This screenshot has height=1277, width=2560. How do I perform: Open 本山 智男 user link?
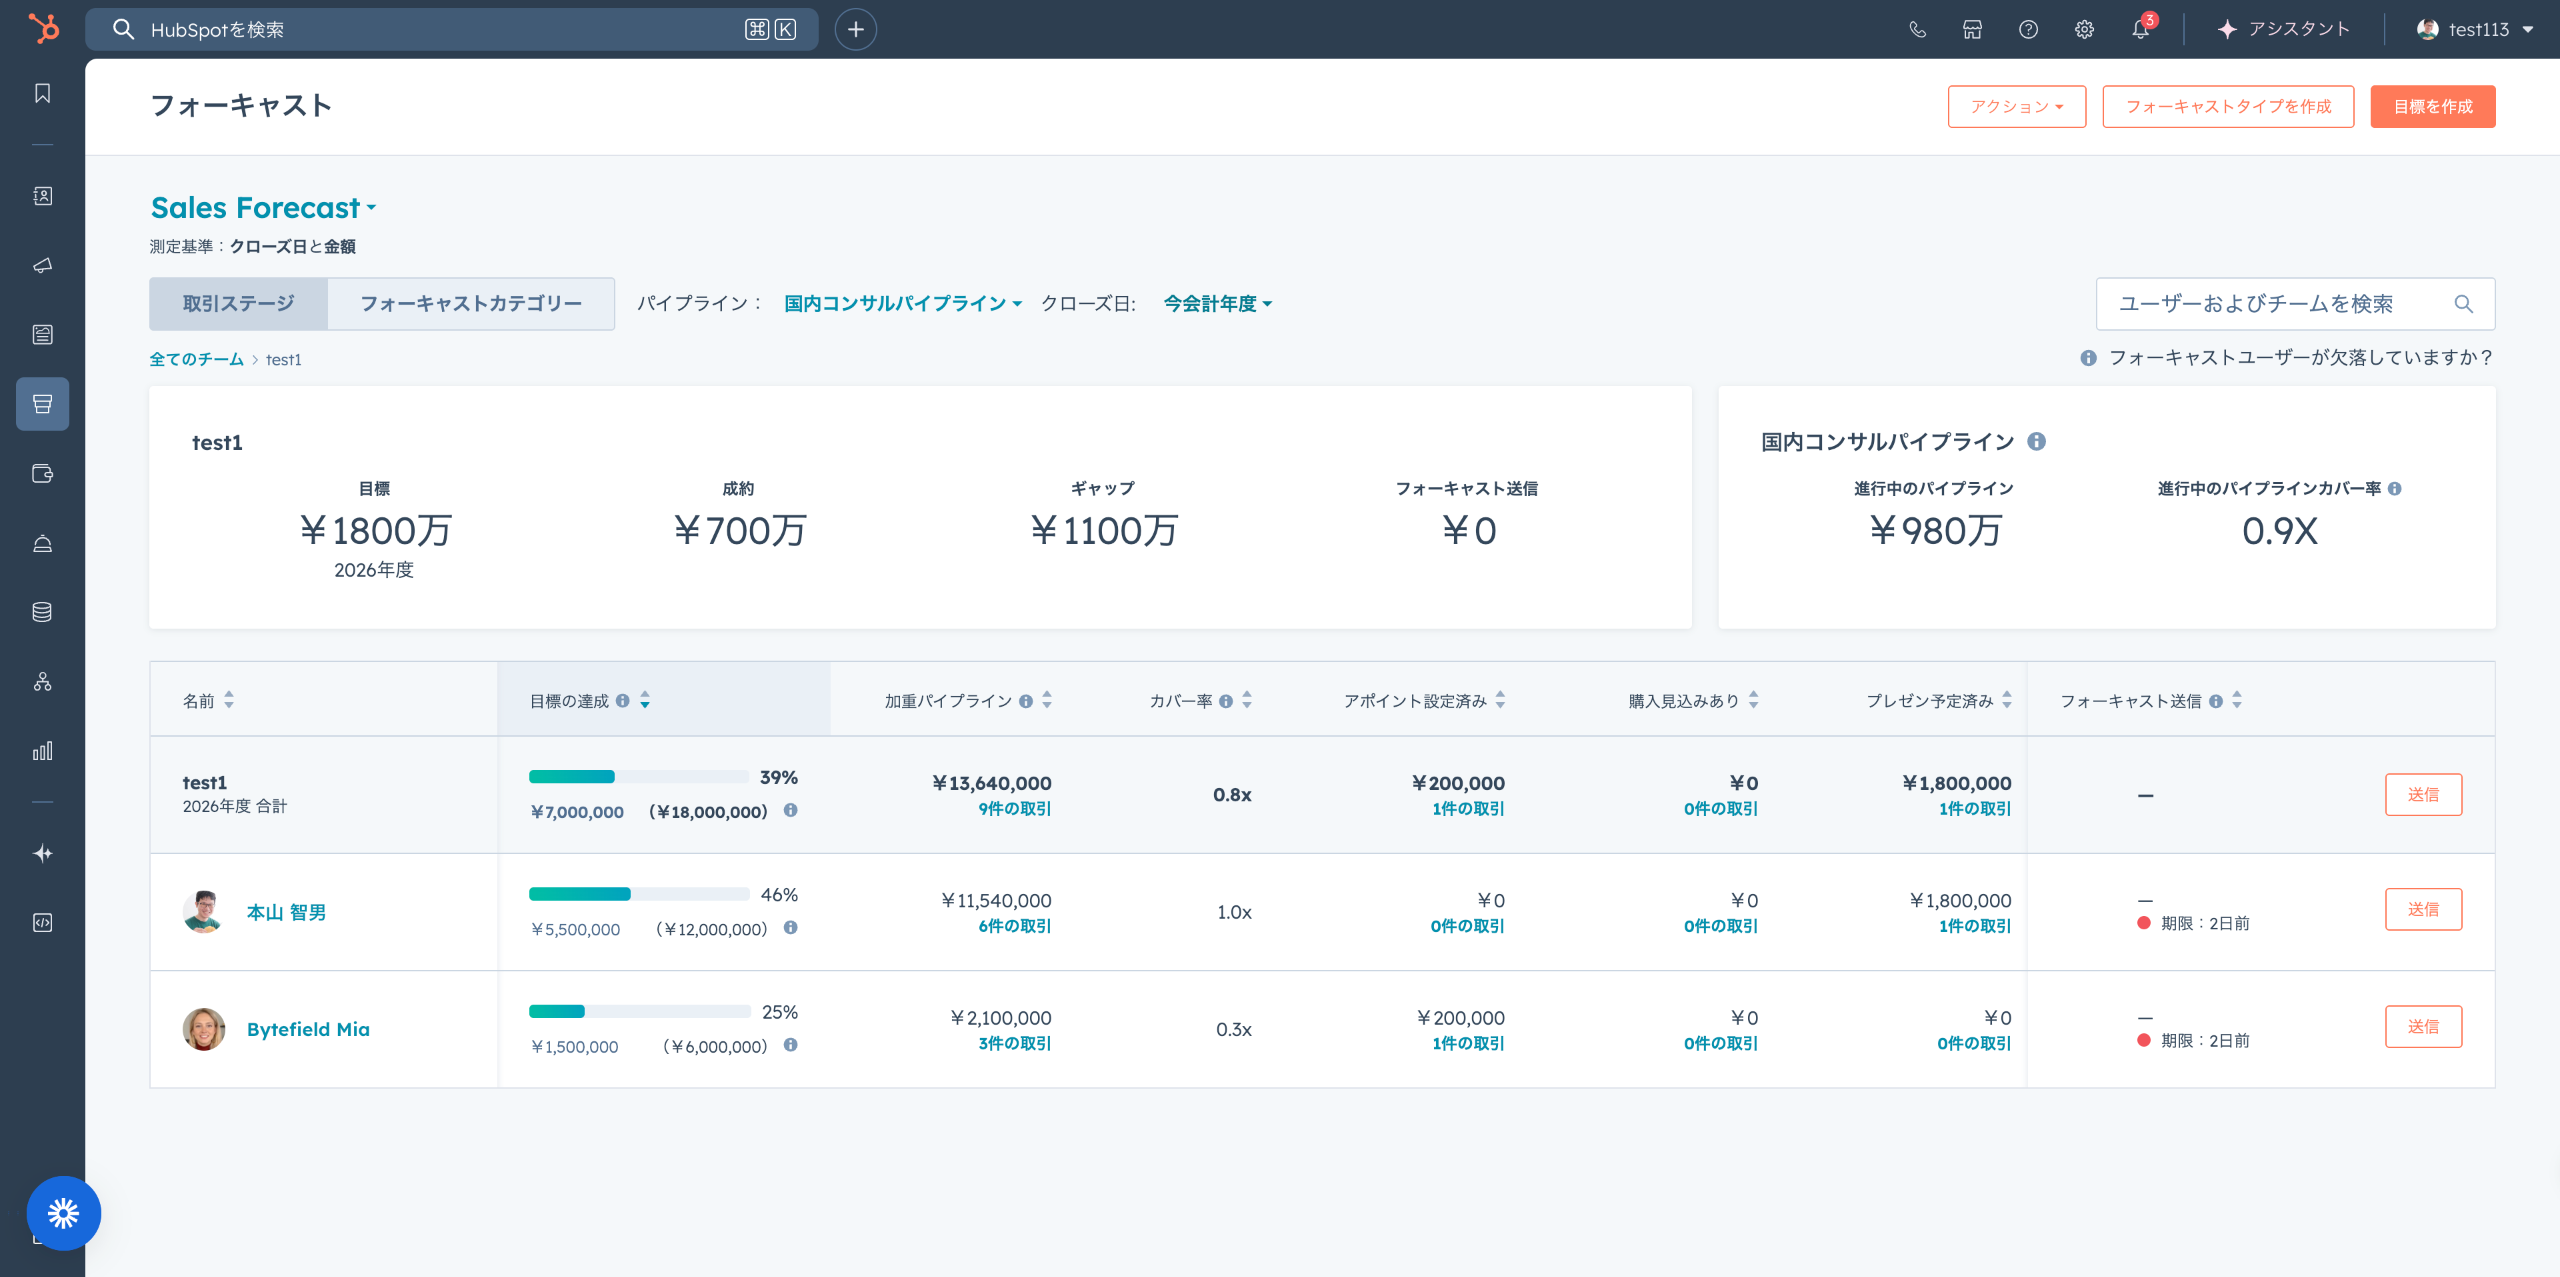pyautogui.click(x=286, y=912)
